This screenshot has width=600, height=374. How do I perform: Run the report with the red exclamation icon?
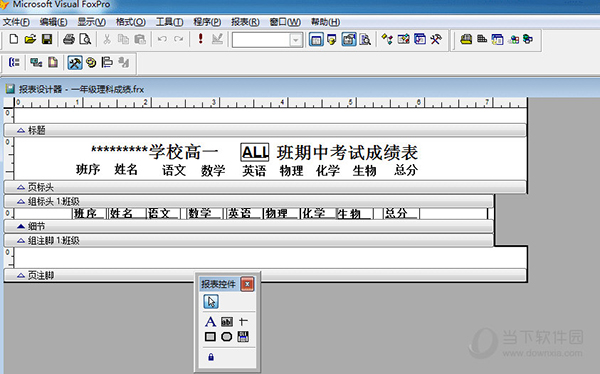200,39
